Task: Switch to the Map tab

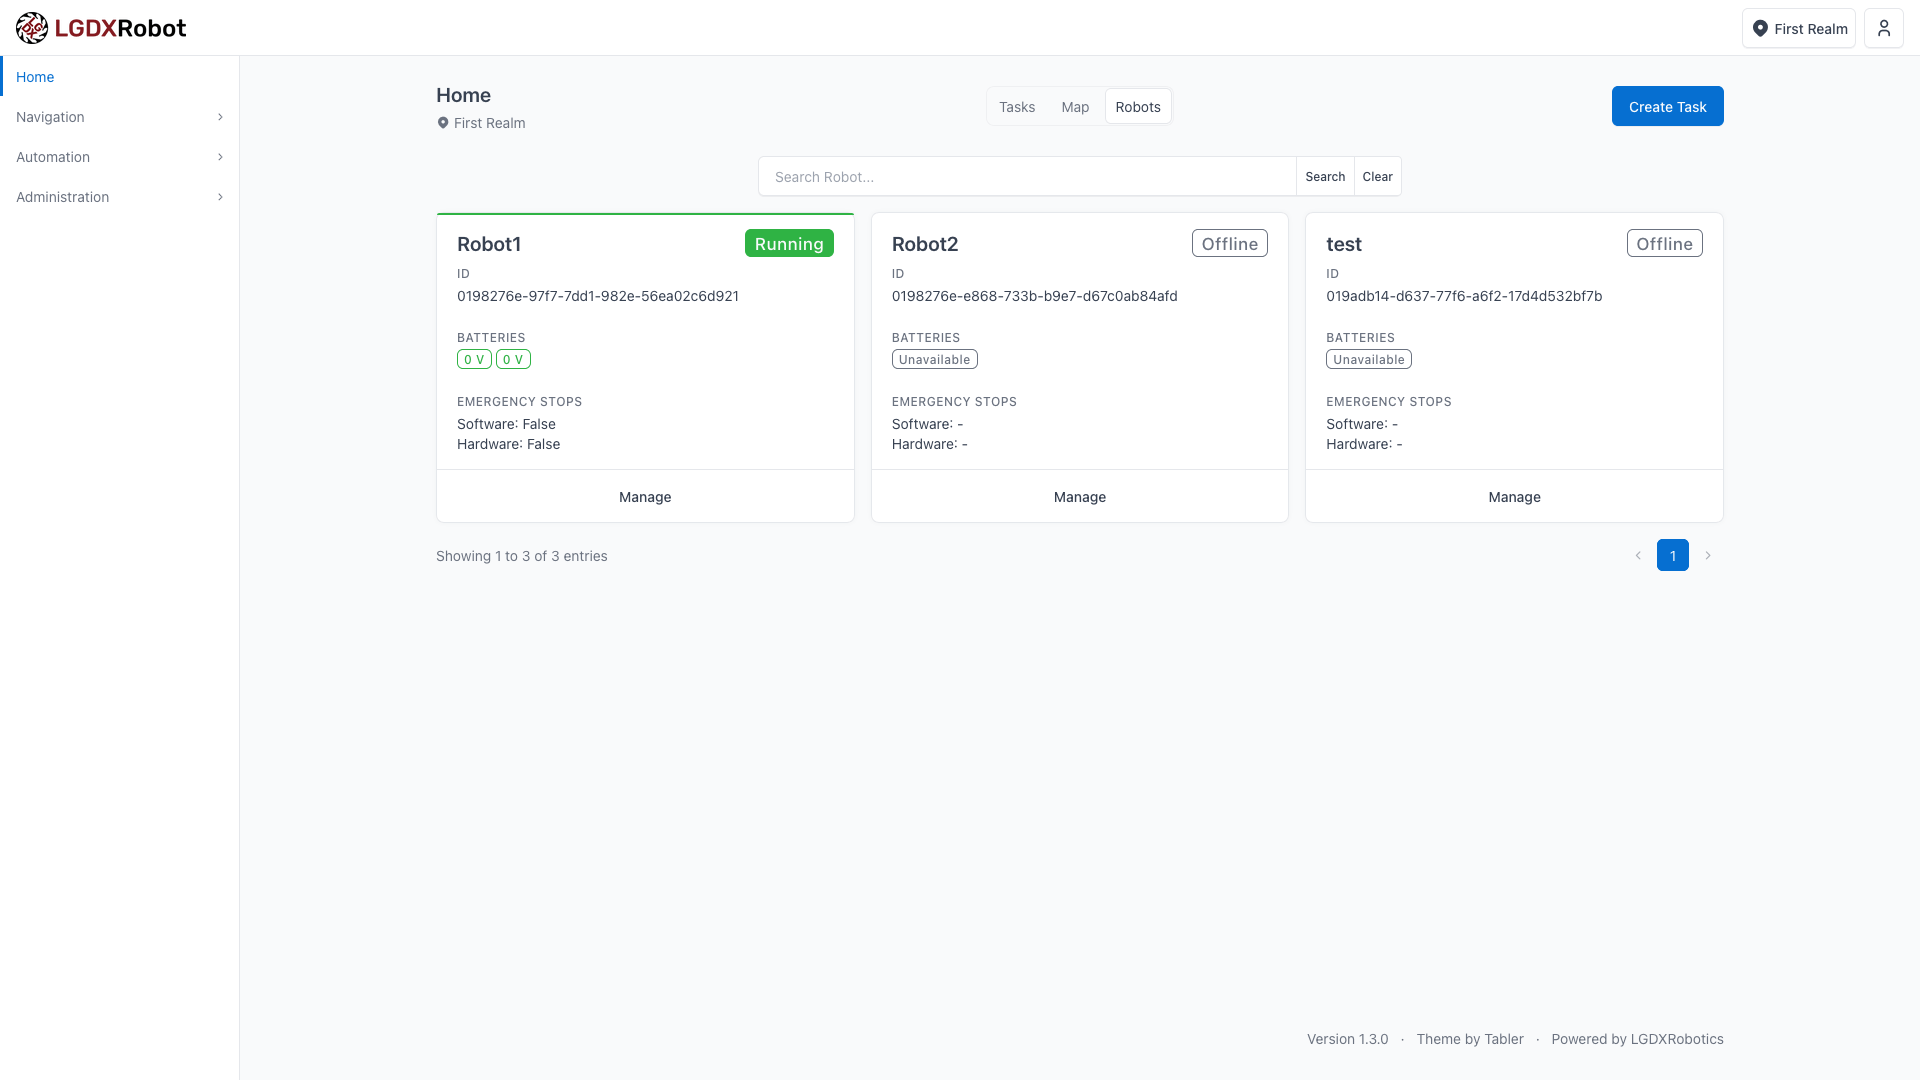Action: (x=1075, y=107)
